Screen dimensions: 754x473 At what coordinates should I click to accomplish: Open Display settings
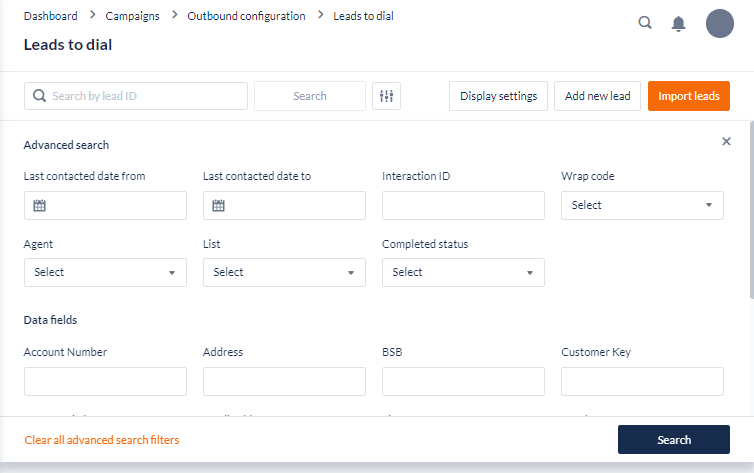point(498,96)
